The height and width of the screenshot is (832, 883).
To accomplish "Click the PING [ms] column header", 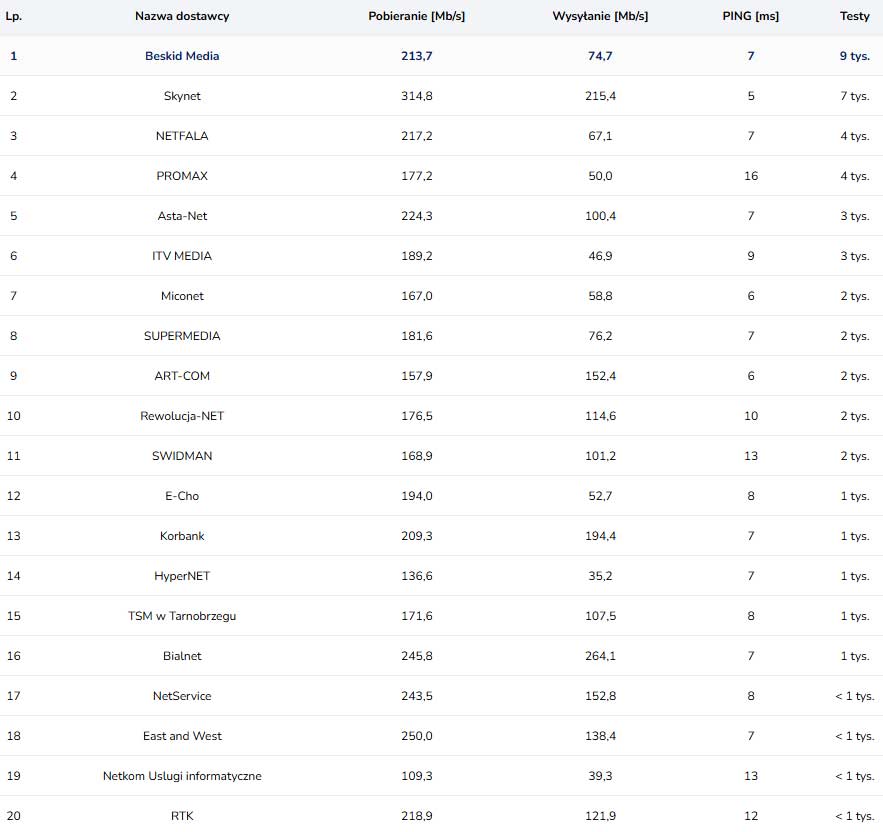I will (x=750, y=16).
